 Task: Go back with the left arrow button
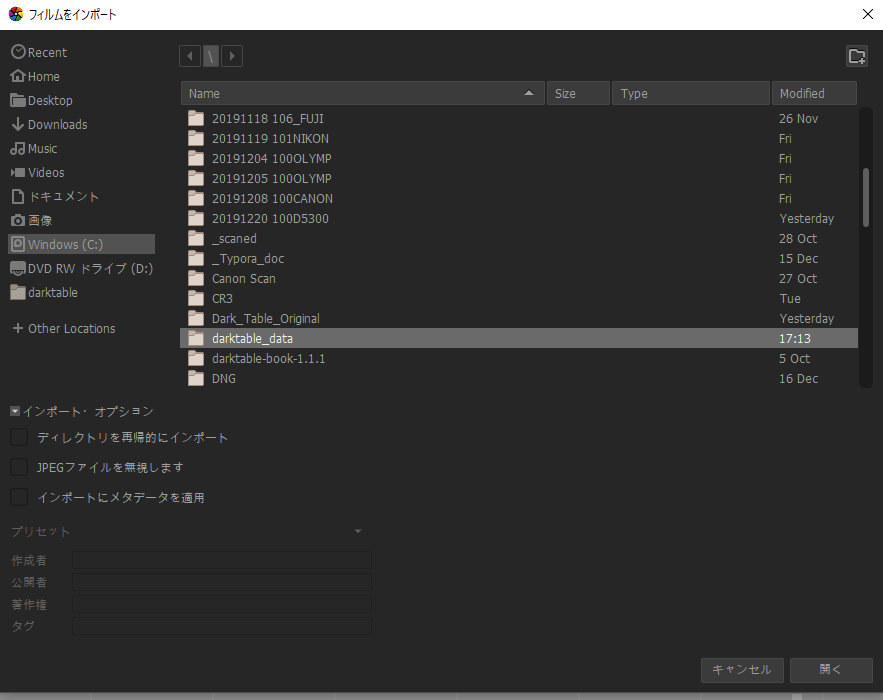coord(190,56)
